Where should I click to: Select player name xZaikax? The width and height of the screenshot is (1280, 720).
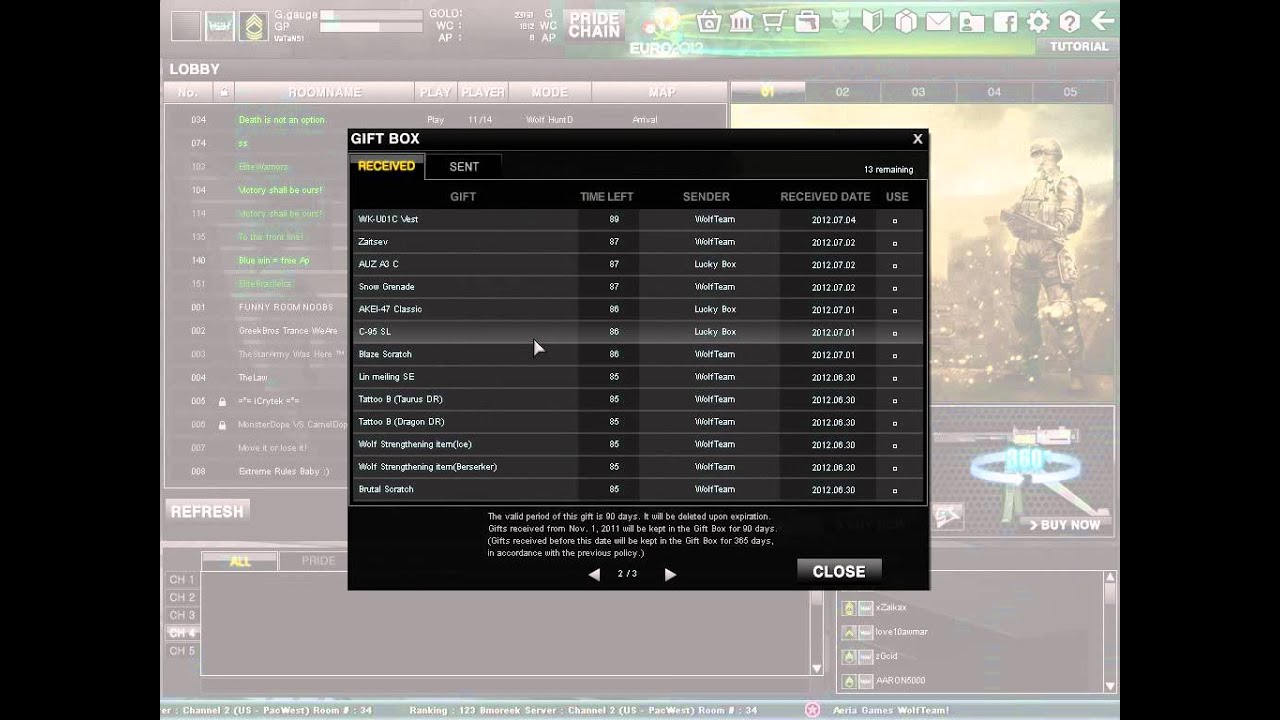pyautogui.click(x=891, y=608)
